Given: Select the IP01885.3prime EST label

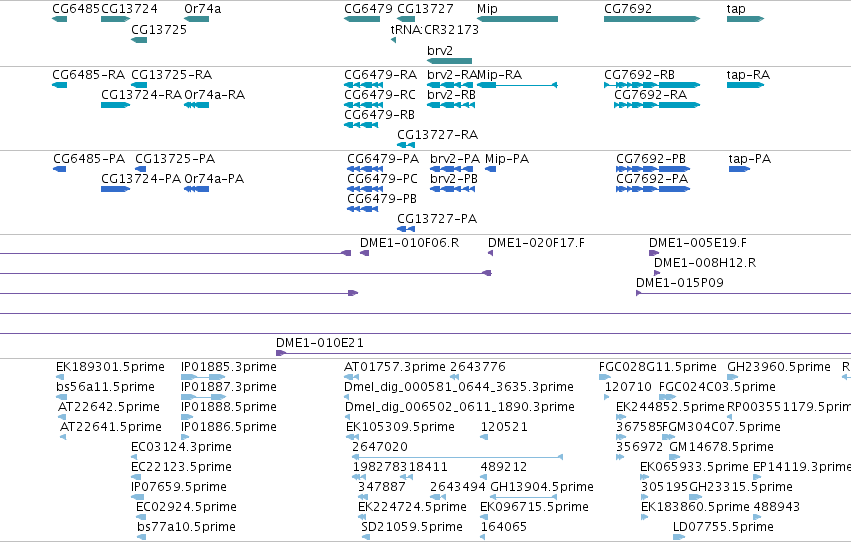Looking at the screenshot, I should click(228, 367).
